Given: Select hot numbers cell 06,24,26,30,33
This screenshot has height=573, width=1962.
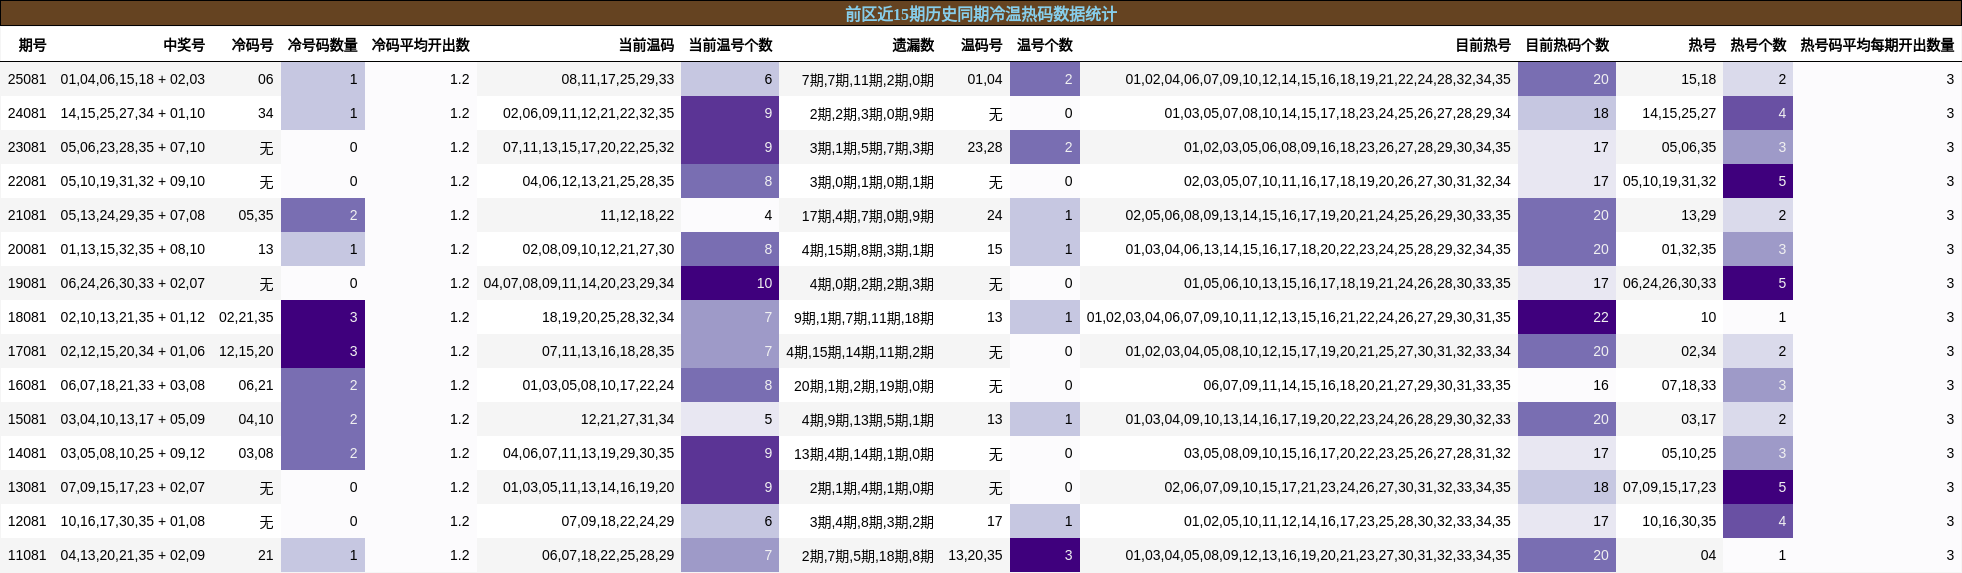Looking at the screenshot, I should point(1670,283).
